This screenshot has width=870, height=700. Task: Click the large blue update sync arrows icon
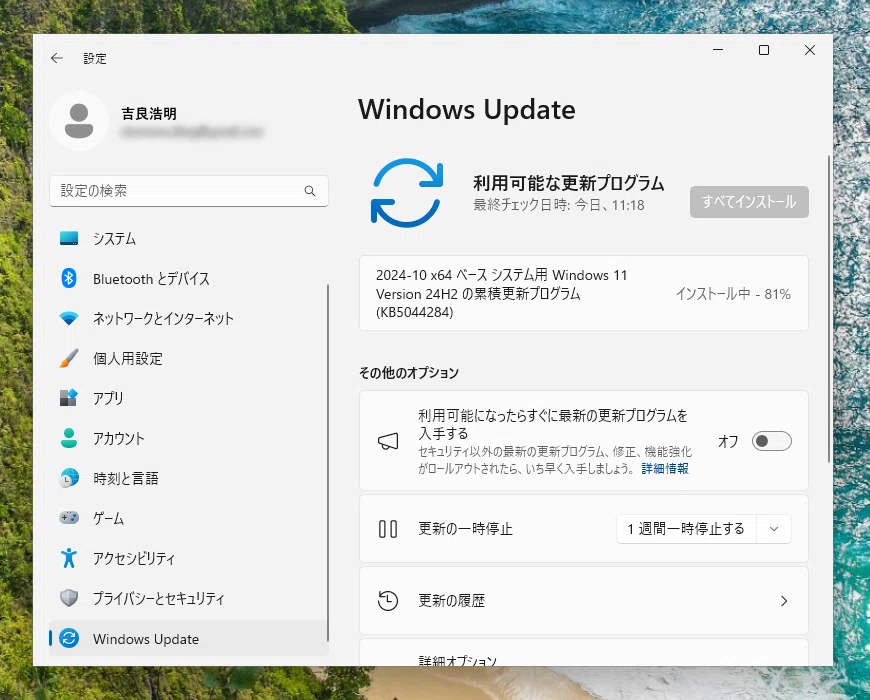pos(407,193)
